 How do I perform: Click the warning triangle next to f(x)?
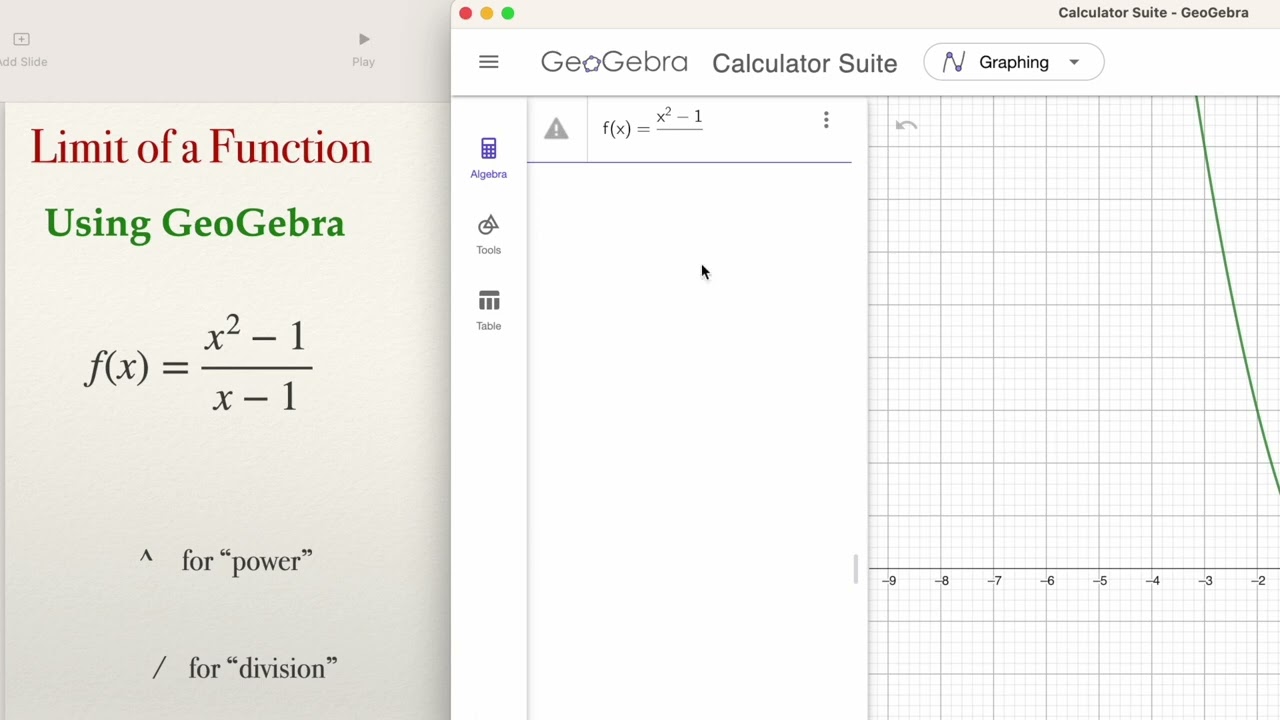[556, 128]
